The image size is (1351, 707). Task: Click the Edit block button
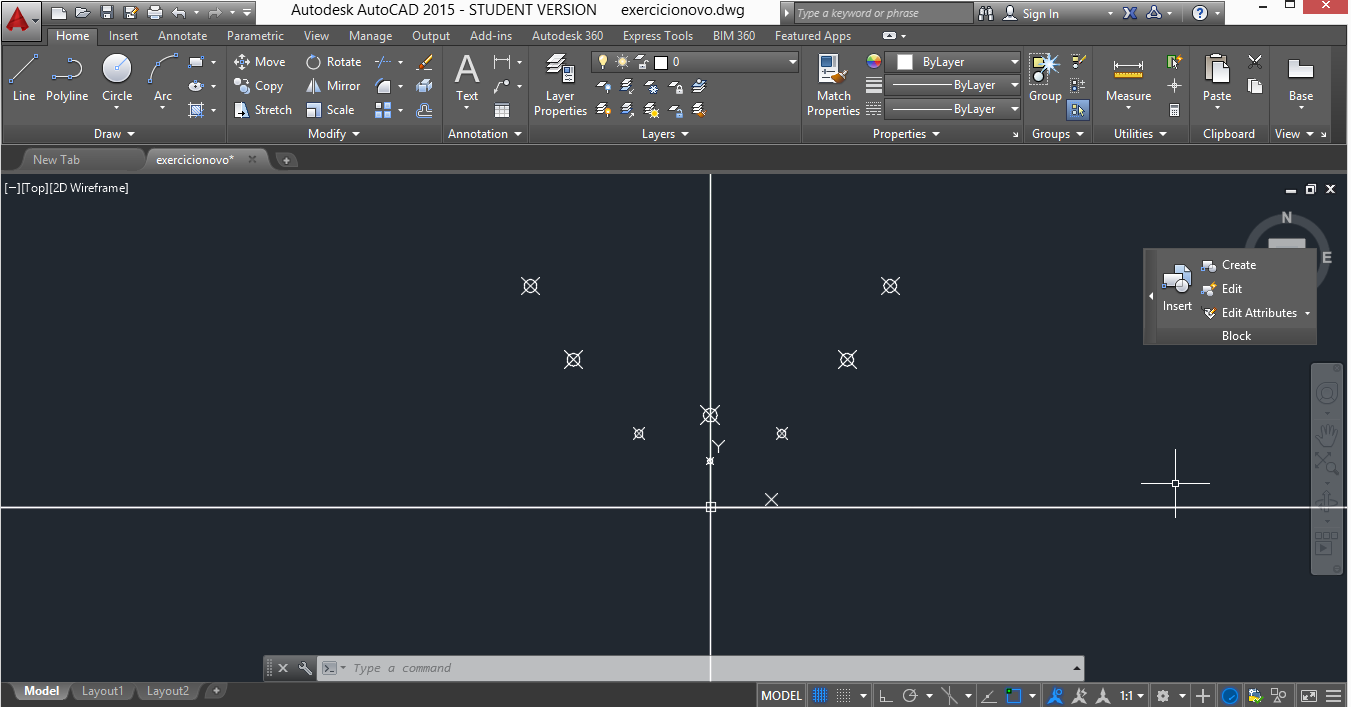click(1223, 289)
